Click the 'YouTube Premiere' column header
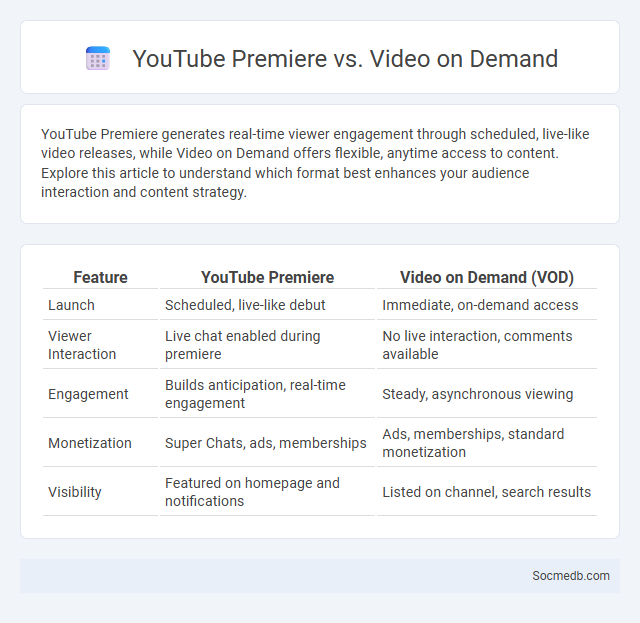Image resolution: width=640 pixels, height=623 pixels. tap(267, 277)
